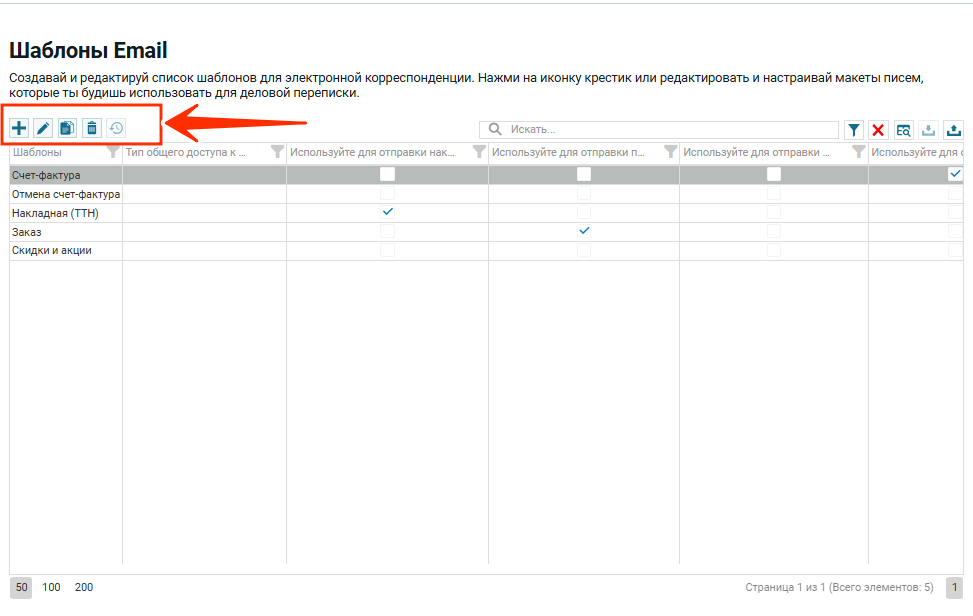973x616 pixels.
Task: Open filter on Тип общего доступа column
Action: pos(277,152)
